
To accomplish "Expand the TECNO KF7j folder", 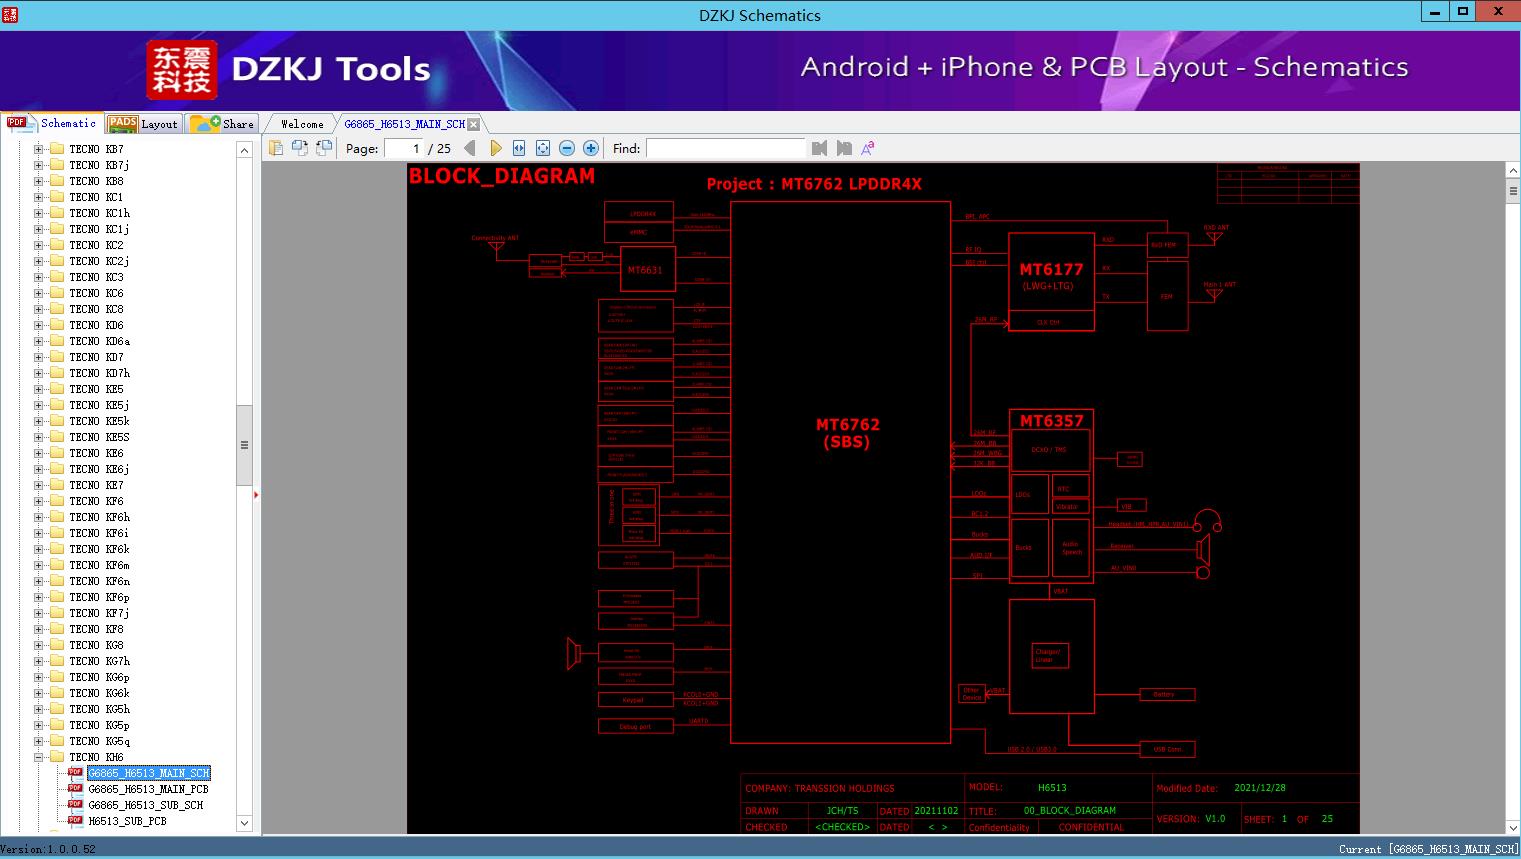I will coord(39,613).
